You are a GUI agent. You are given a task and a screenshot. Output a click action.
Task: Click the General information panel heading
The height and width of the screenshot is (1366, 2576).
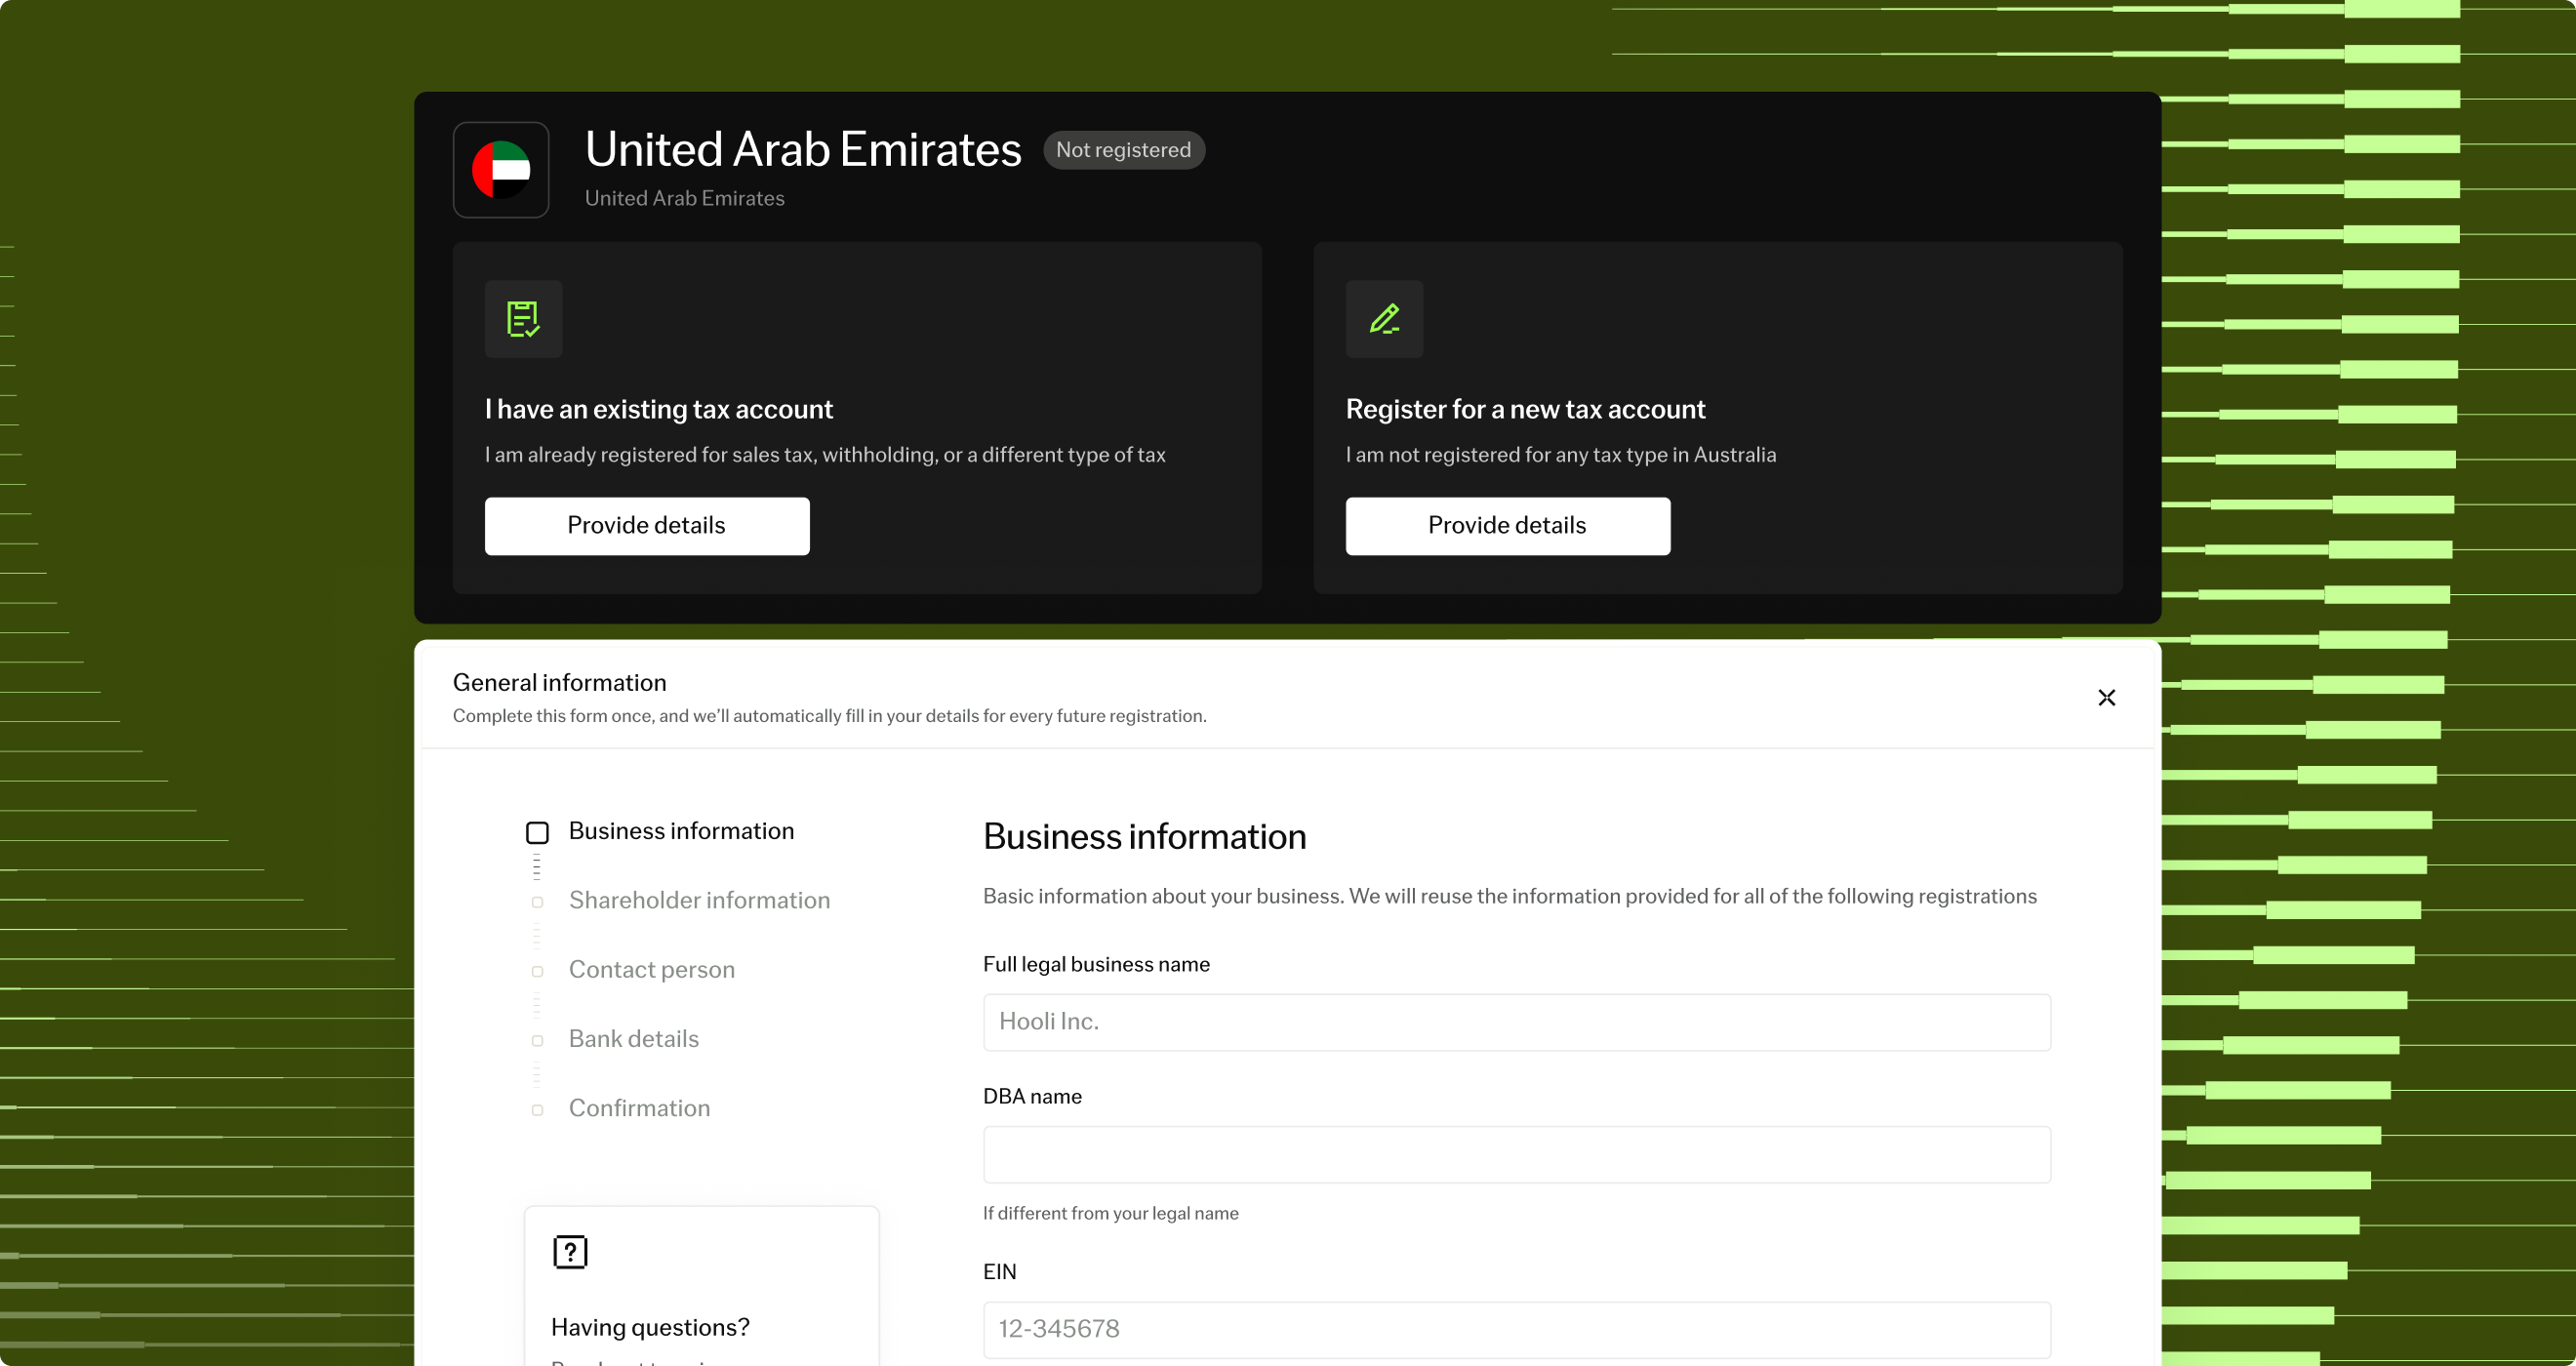pos(559,682)
